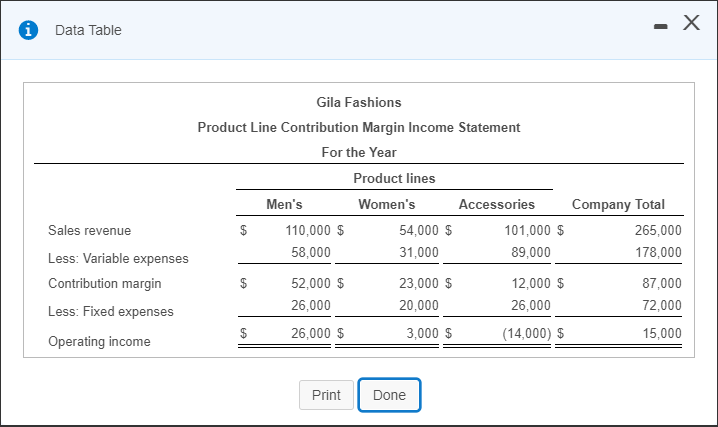Viewport: 718px width, 427px height.
Task: Click Company Total operating income 15,000
Action: pos(662,333)
